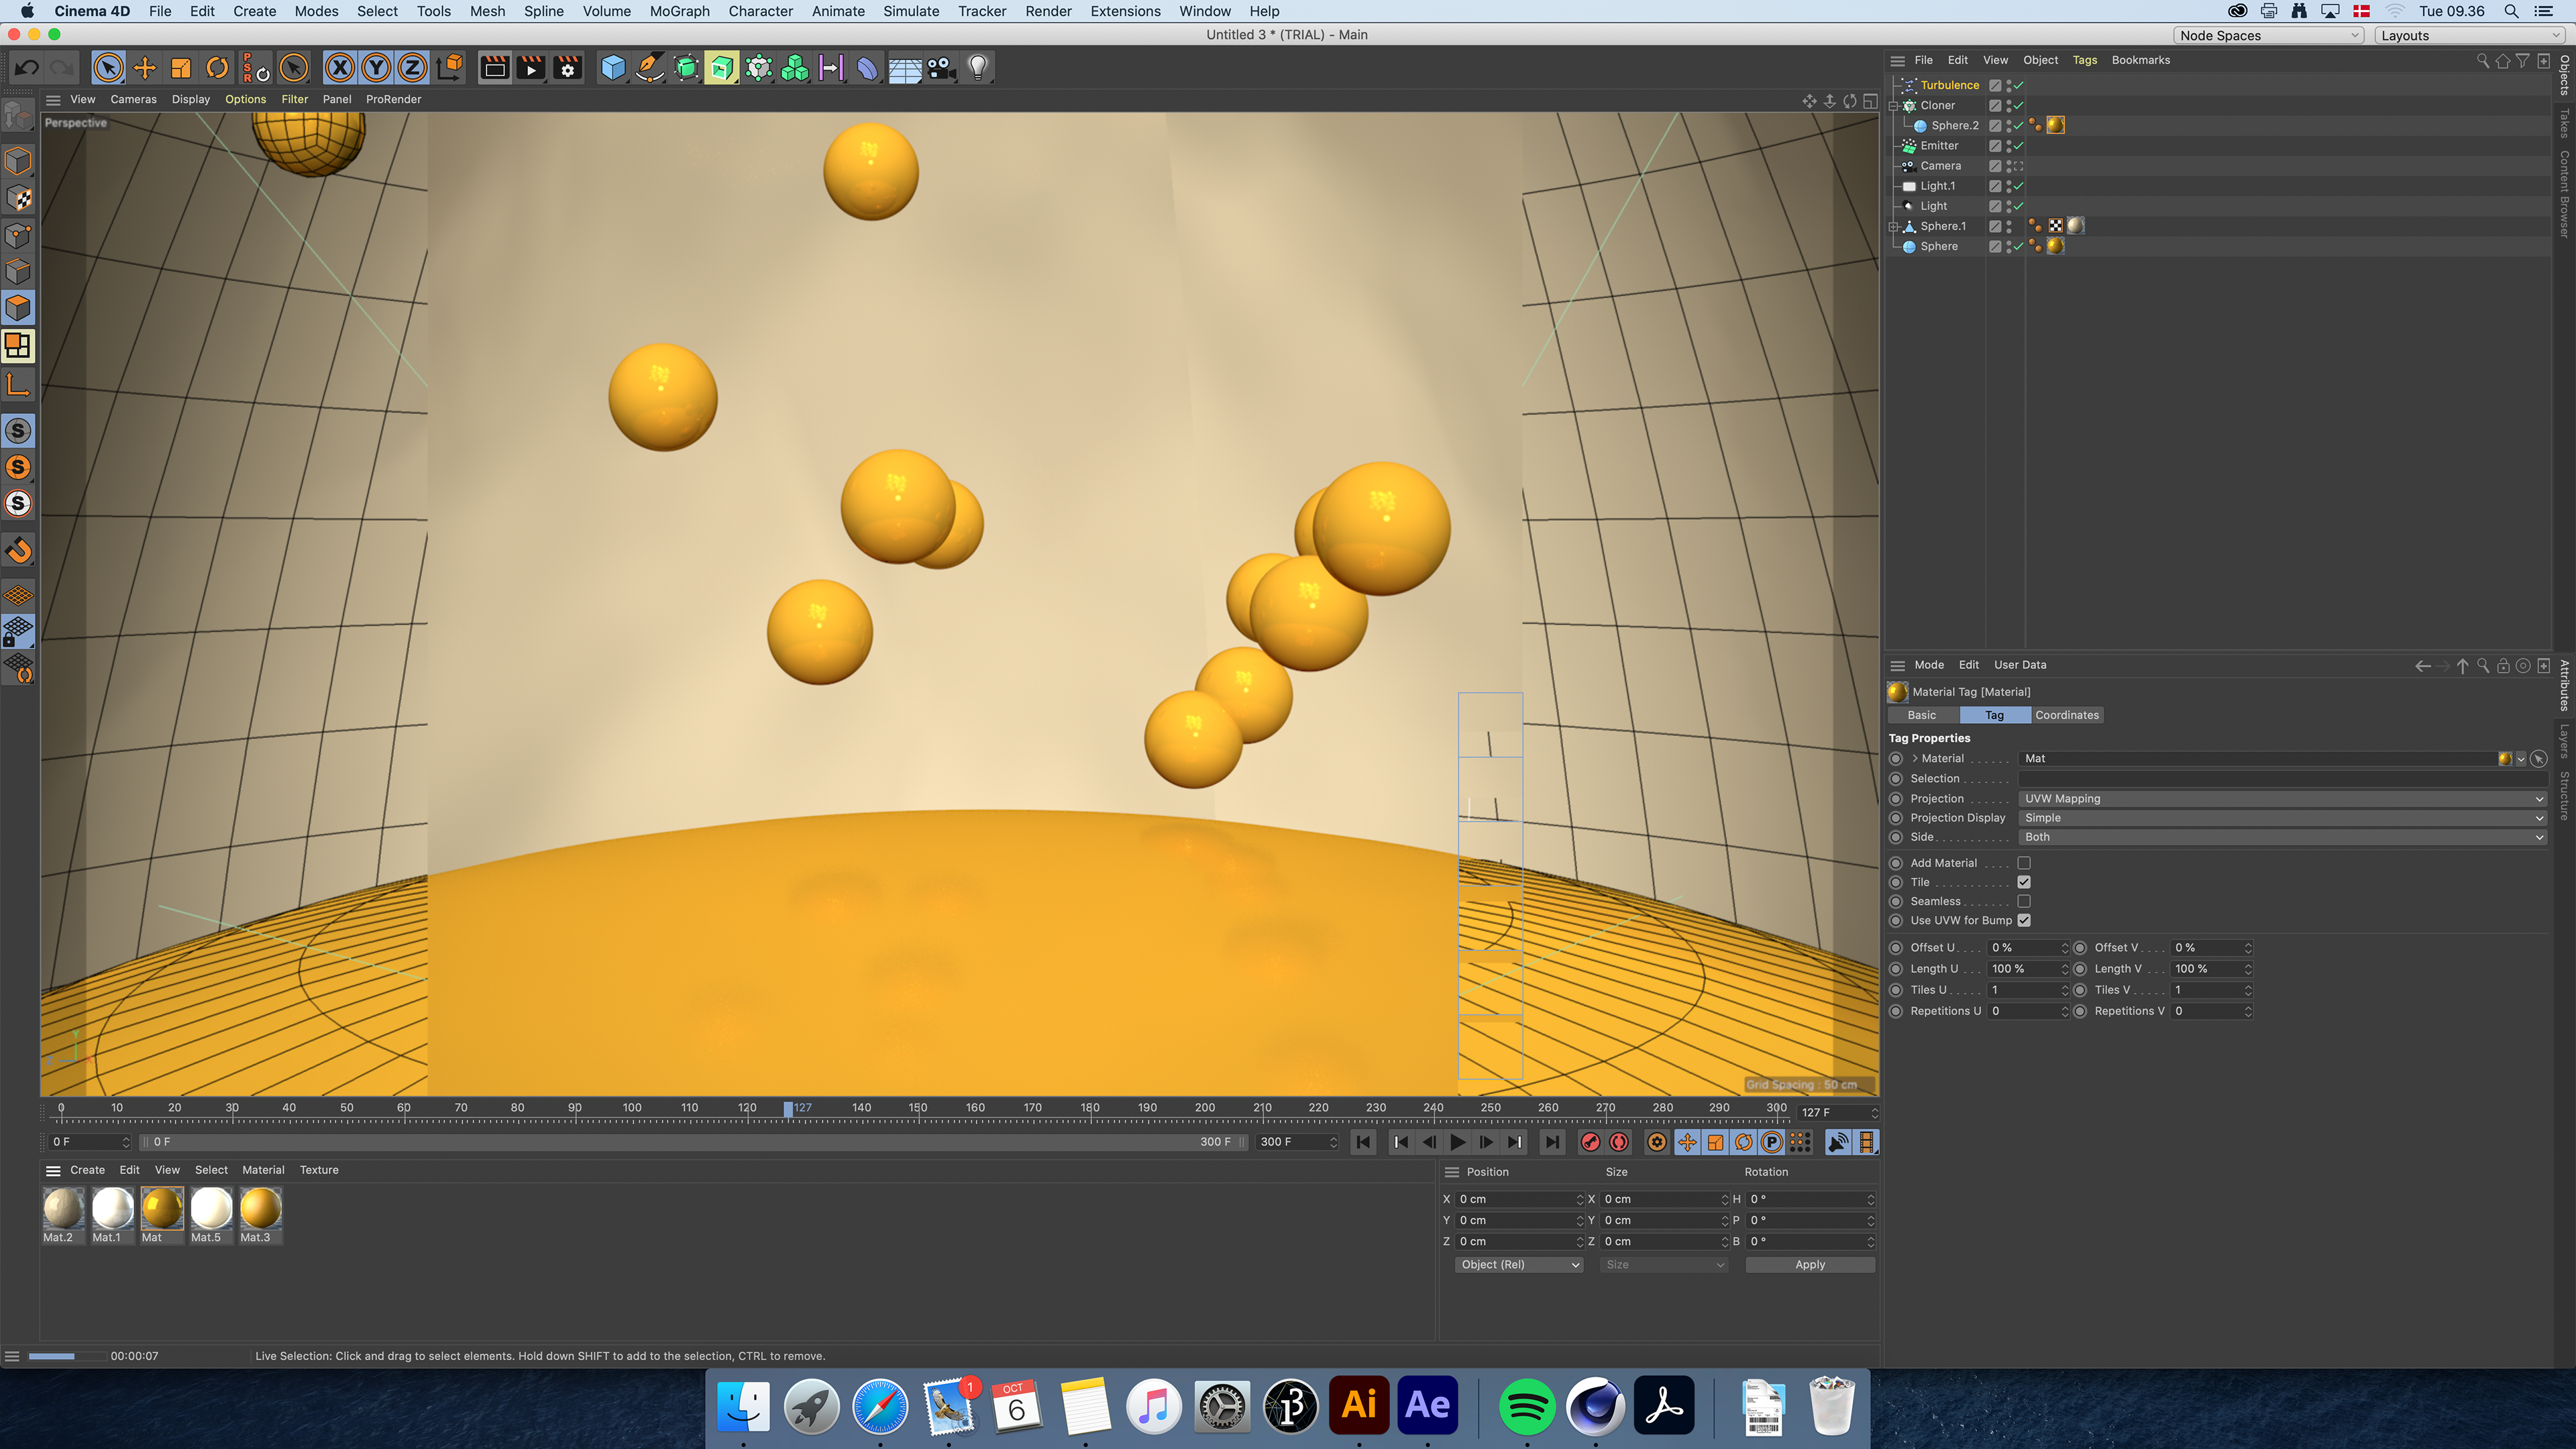Add a Cube primitive object

point(613,68)
